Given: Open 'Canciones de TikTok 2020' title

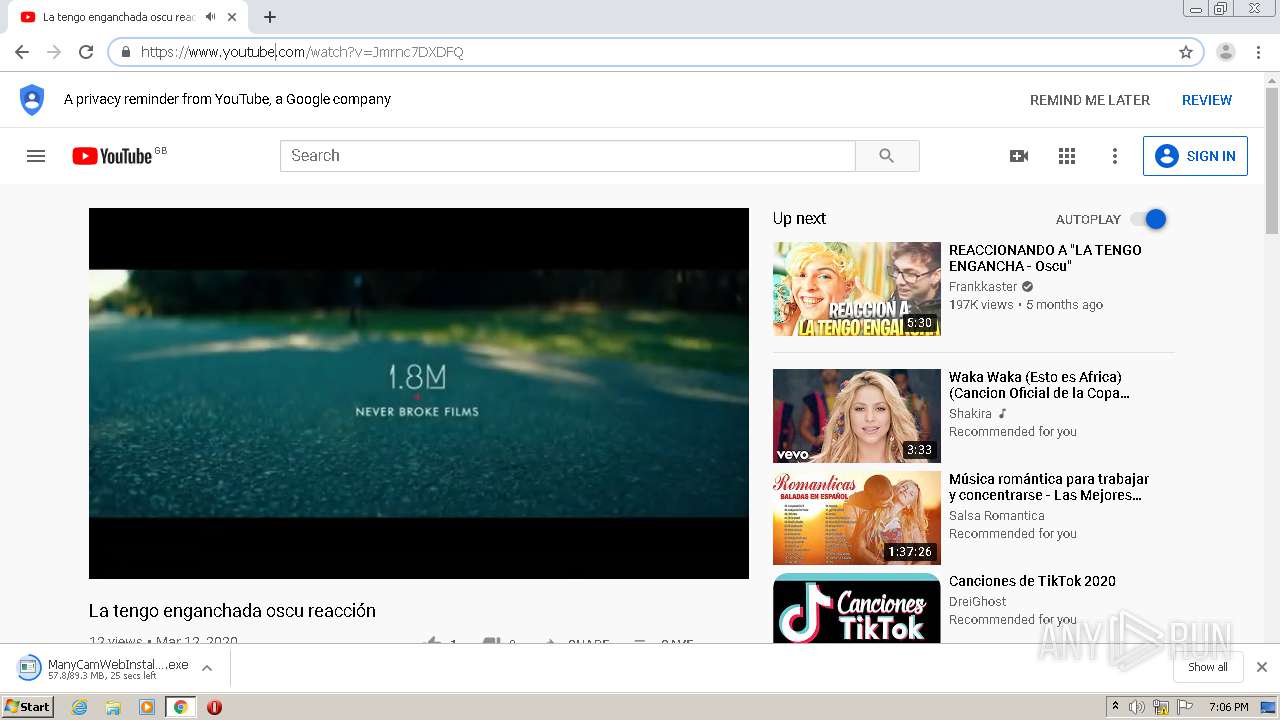Looking at the screenshot, I should (1032, 581).
